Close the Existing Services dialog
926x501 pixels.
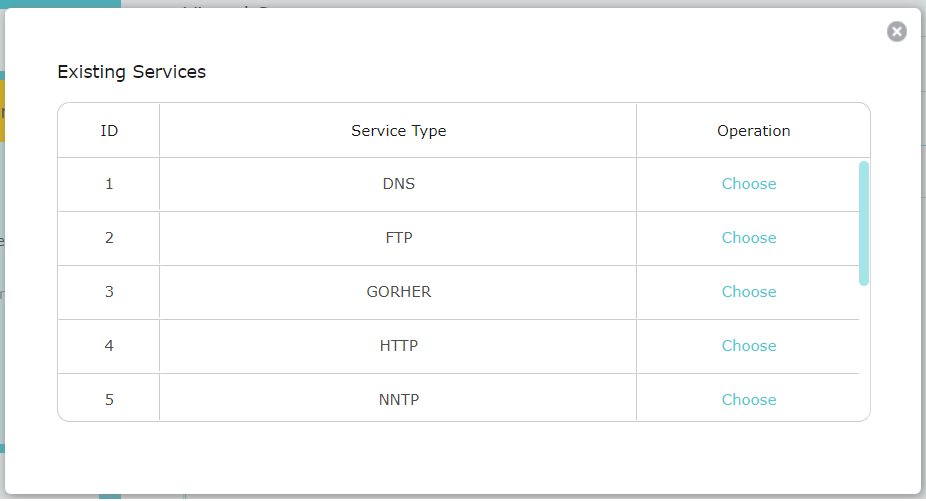(x=896, y=31)
